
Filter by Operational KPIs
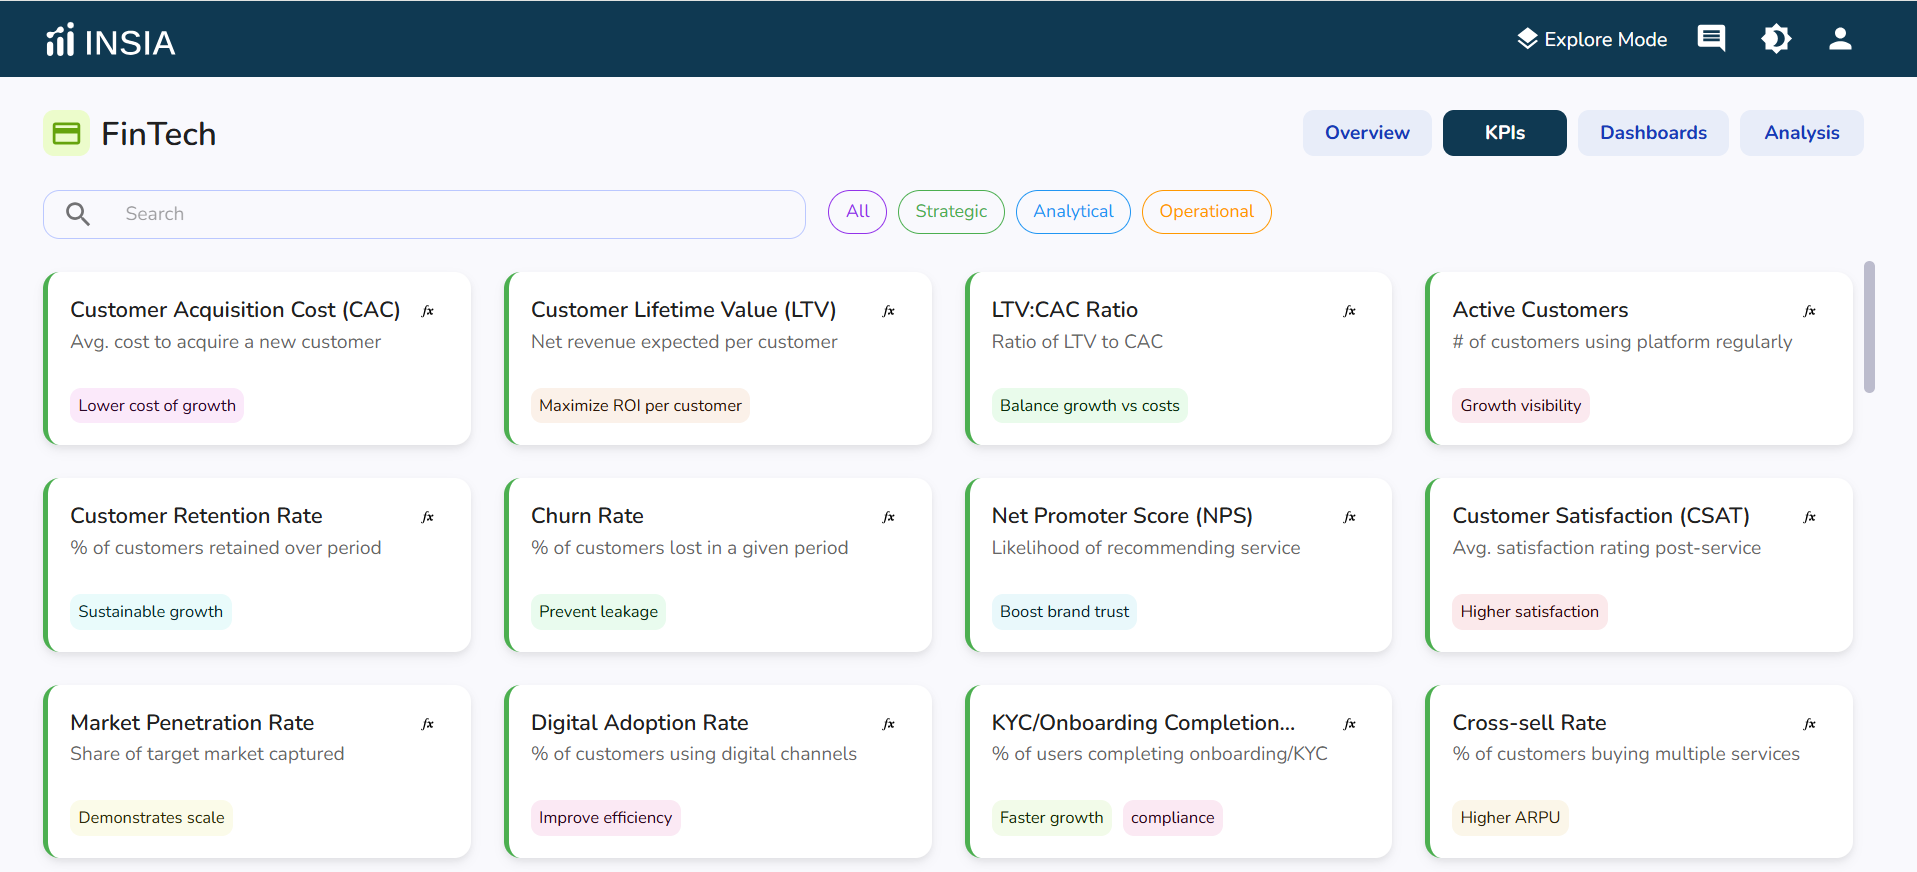(1206, 212)
